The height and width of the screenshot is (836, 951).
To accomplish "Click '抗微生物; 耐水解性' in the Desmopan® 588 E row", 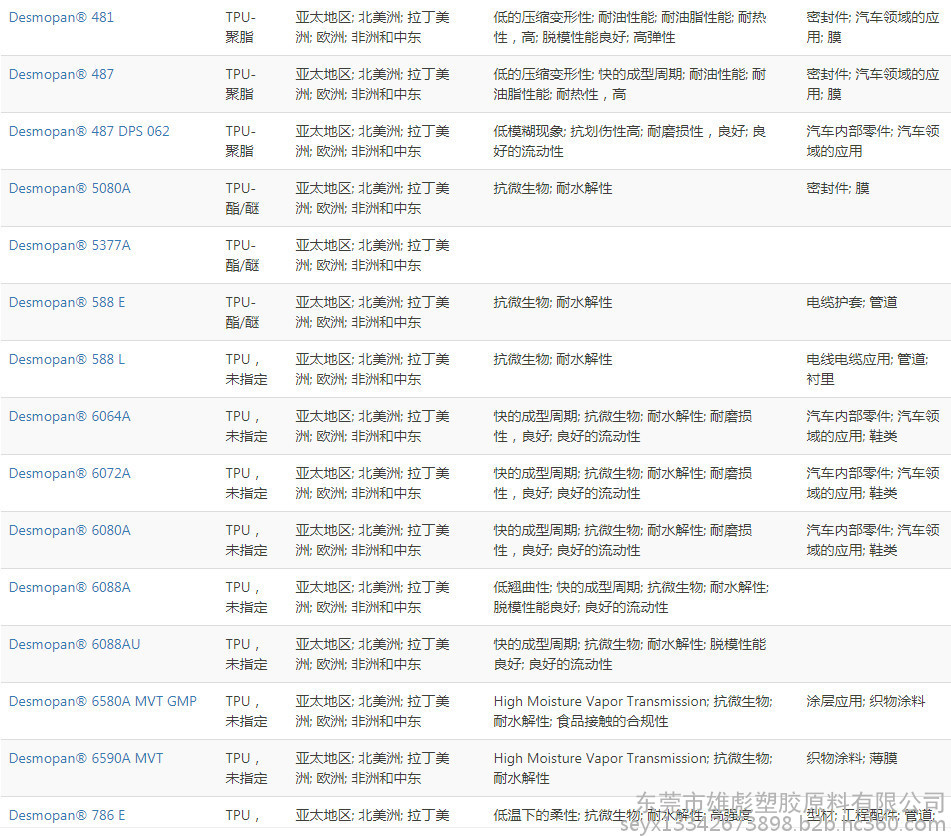I will pyautogui.click(x=553, y=303).
